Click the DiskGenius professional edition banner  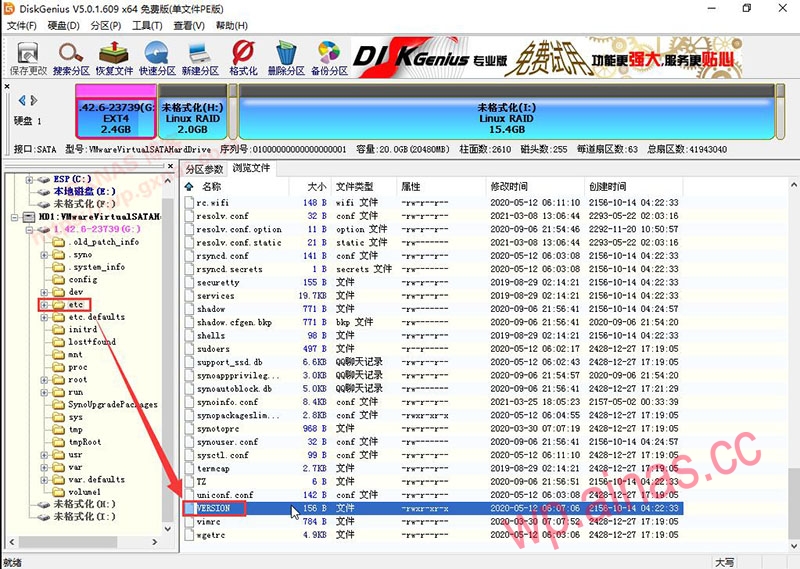[x=546, y=58]
